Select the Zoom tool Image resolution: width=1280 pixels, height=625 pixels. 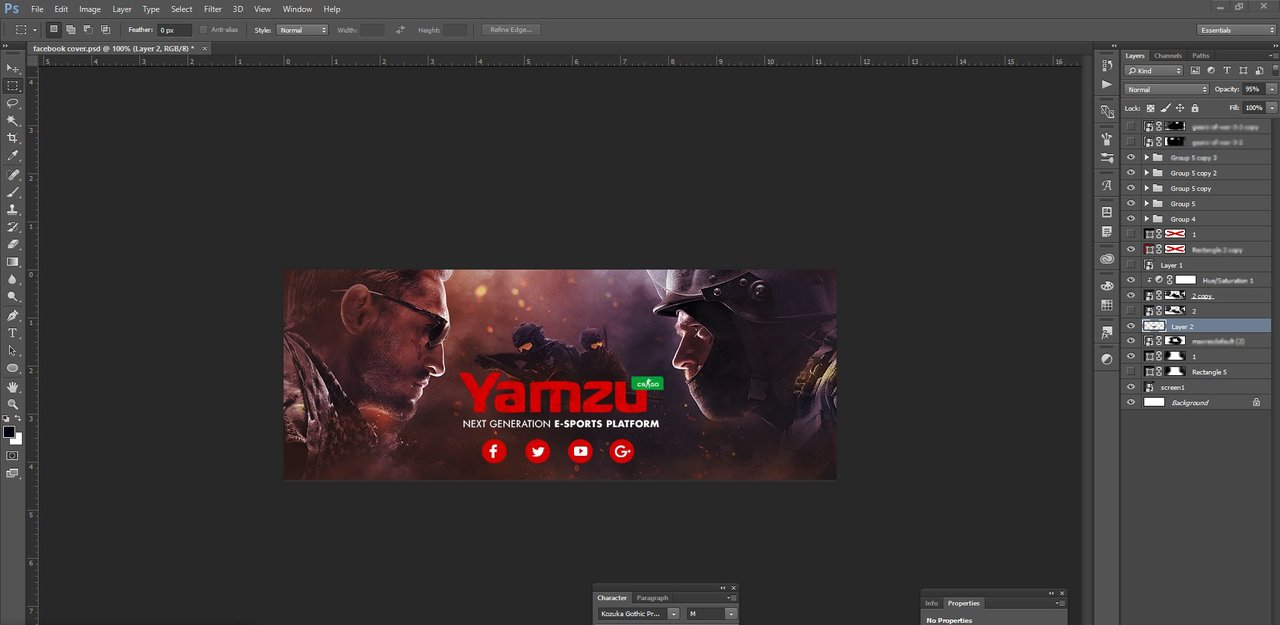13,404
